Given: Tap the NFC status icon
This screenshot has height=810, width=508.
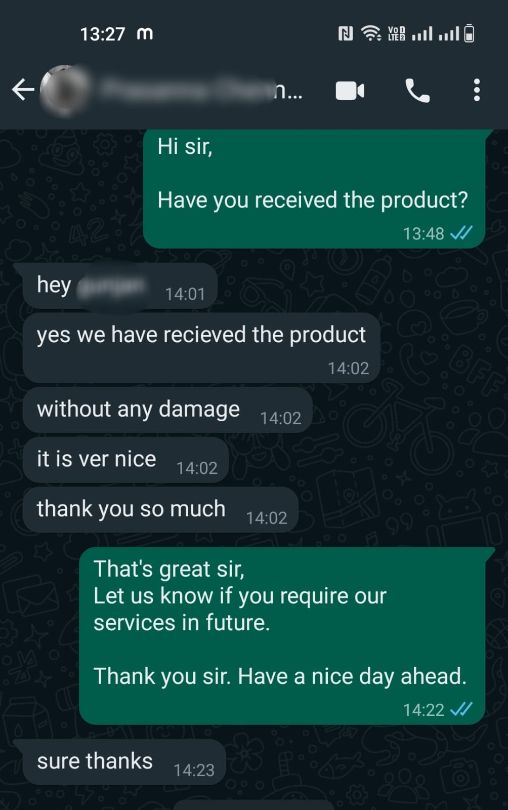Looking at the screenshot, I should point(345,34).
